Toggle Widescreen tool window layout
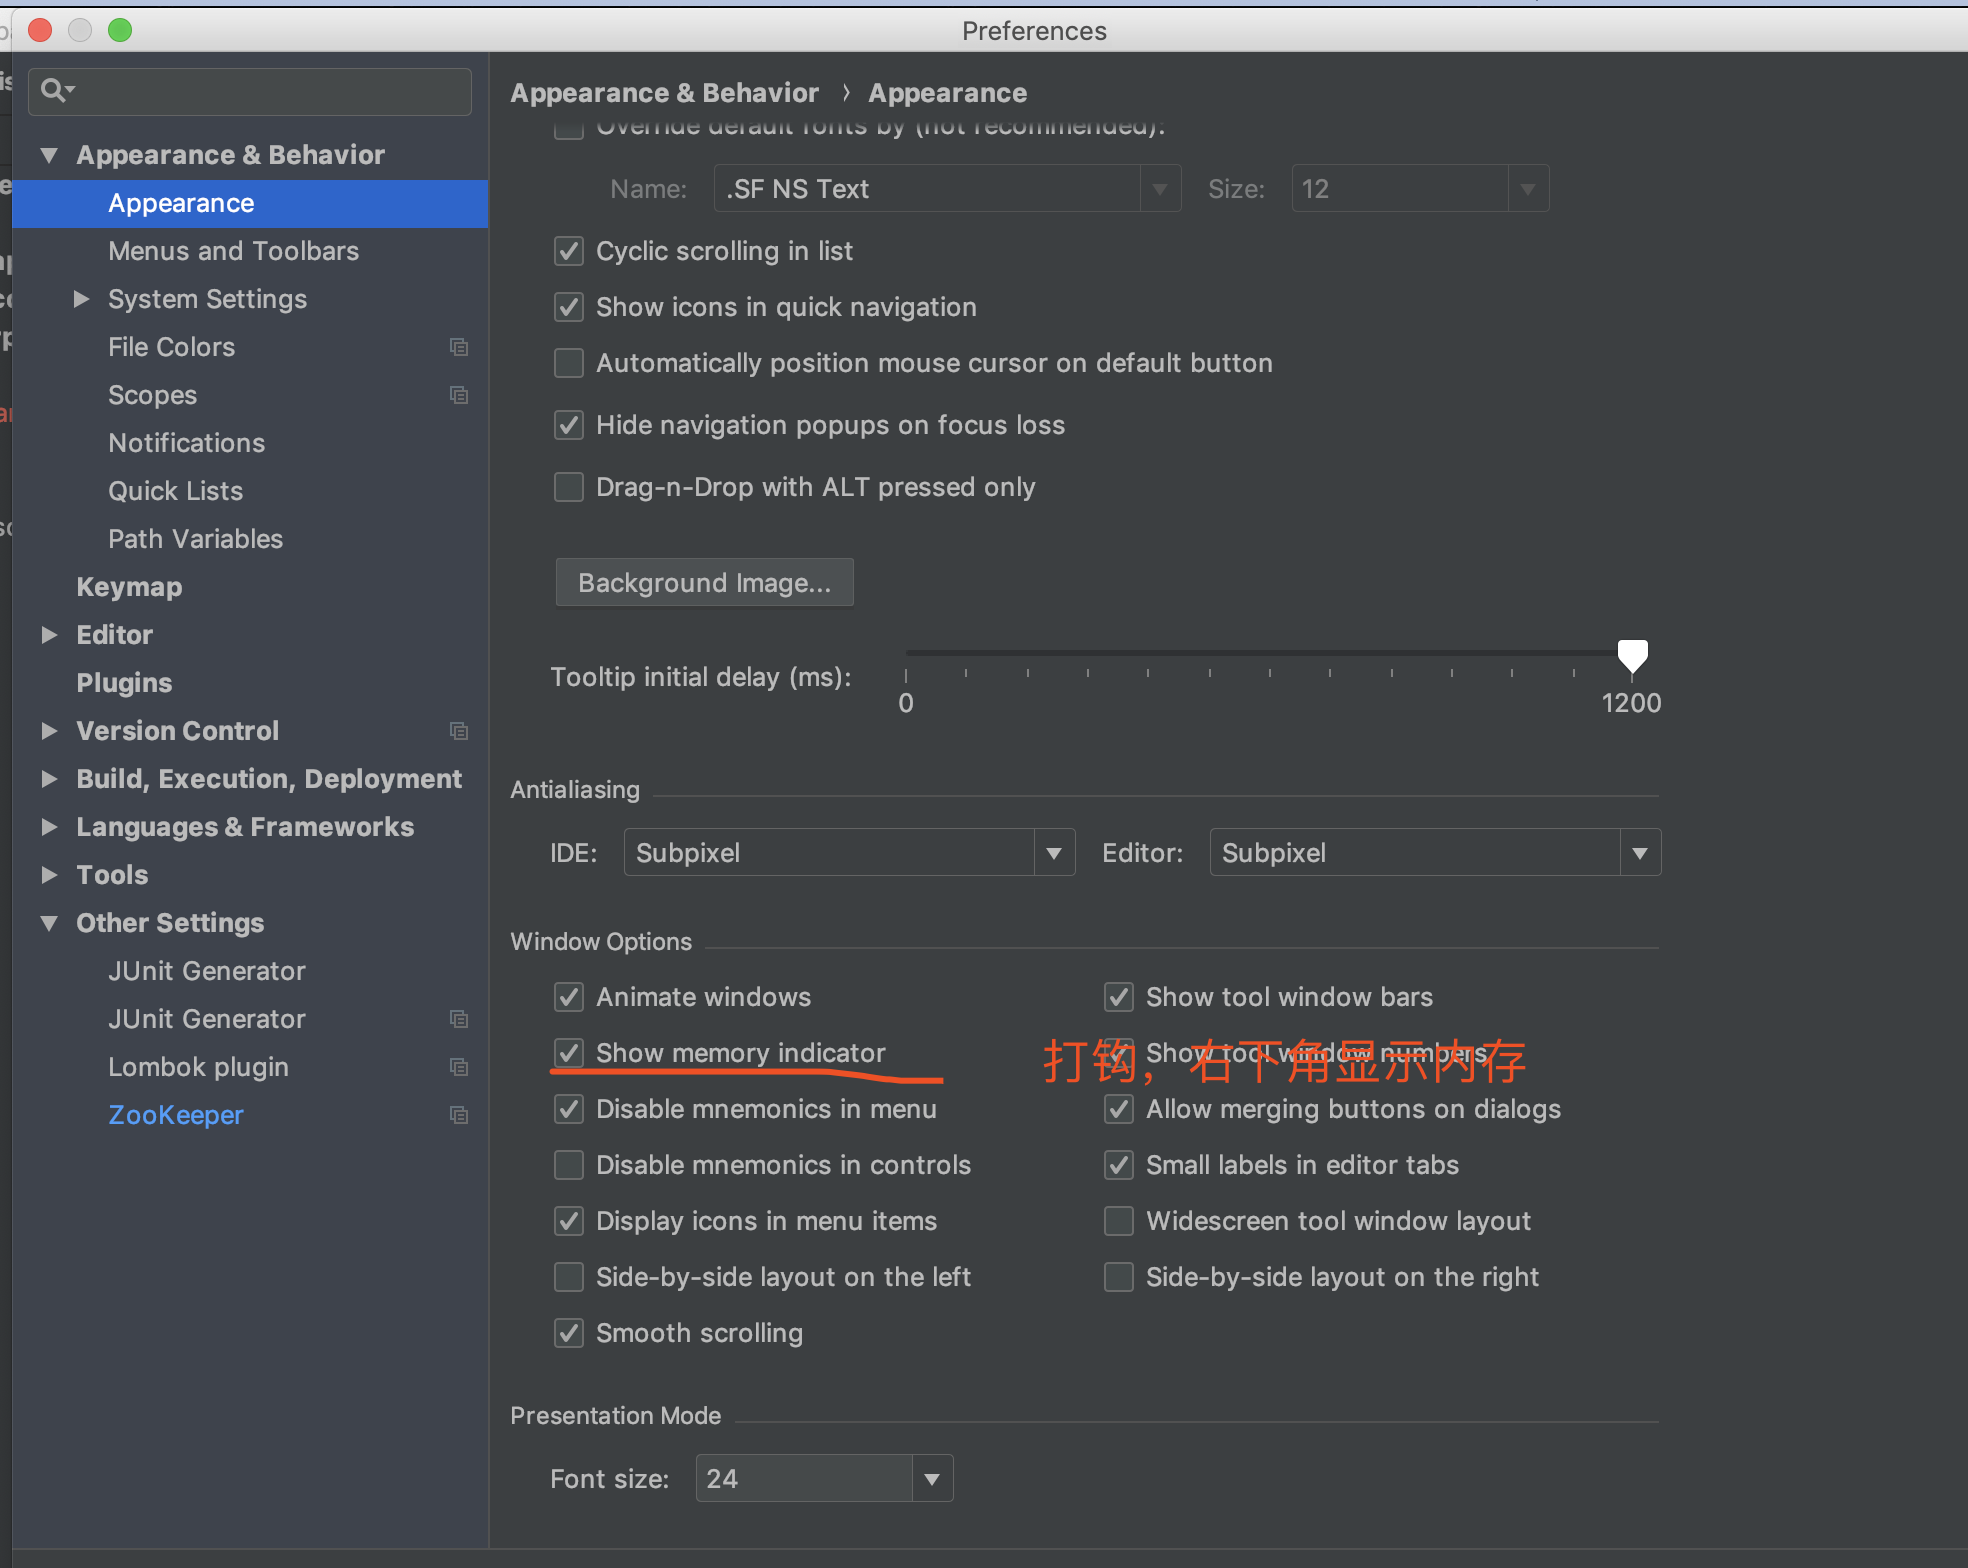 (x=1118, y=1221)
